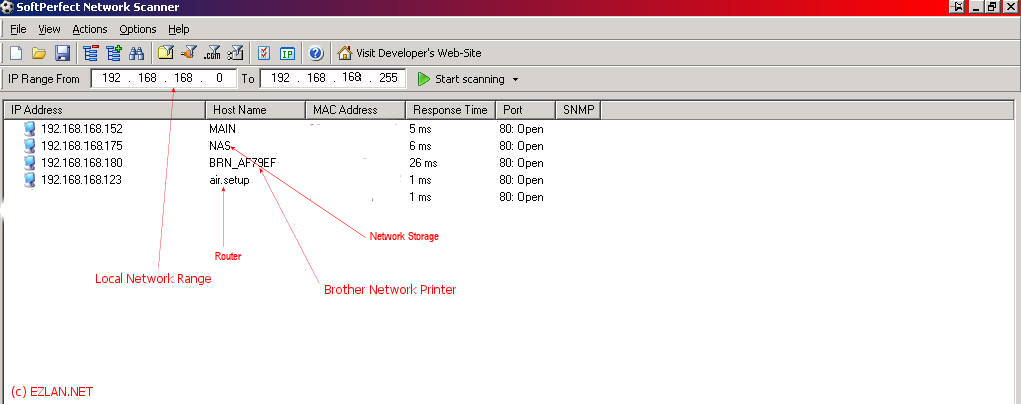Click the house icon for developer site

344,53
